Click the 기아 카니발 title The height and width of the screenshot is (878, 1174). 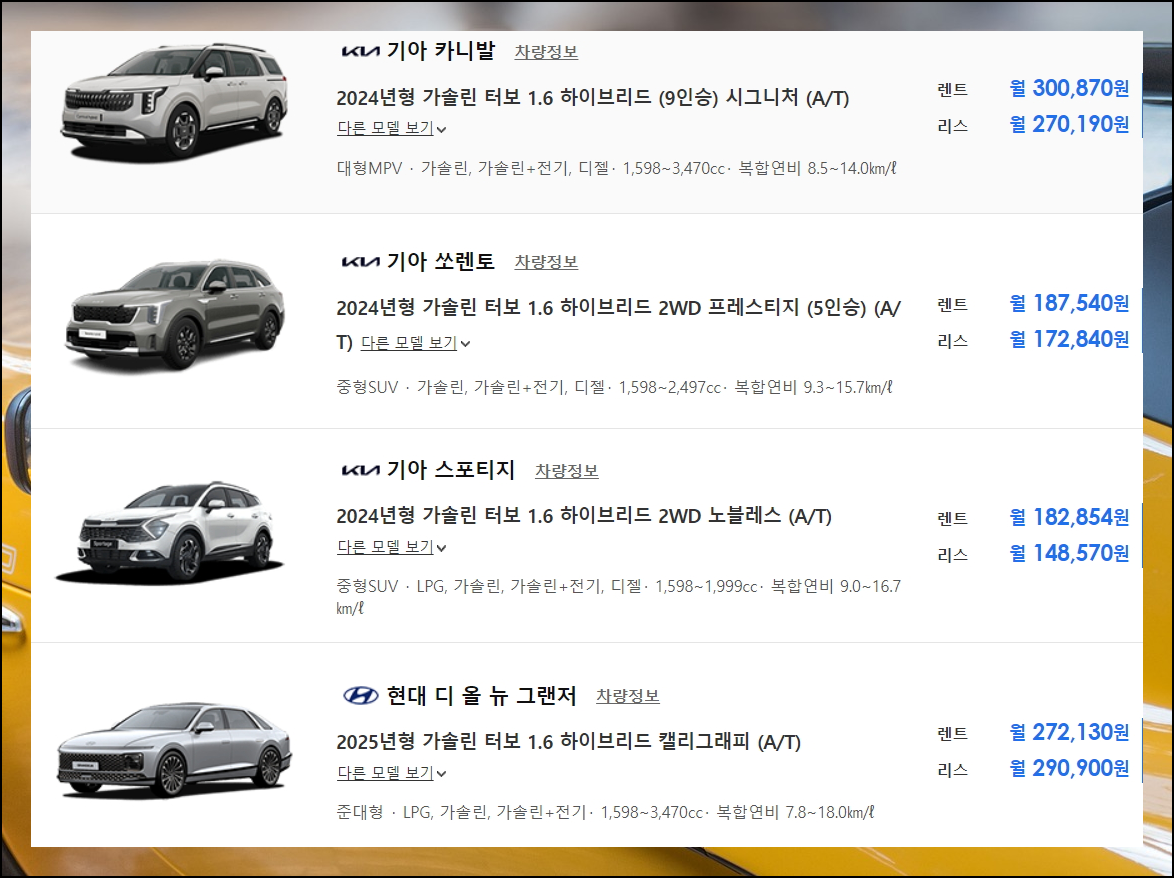440,51
